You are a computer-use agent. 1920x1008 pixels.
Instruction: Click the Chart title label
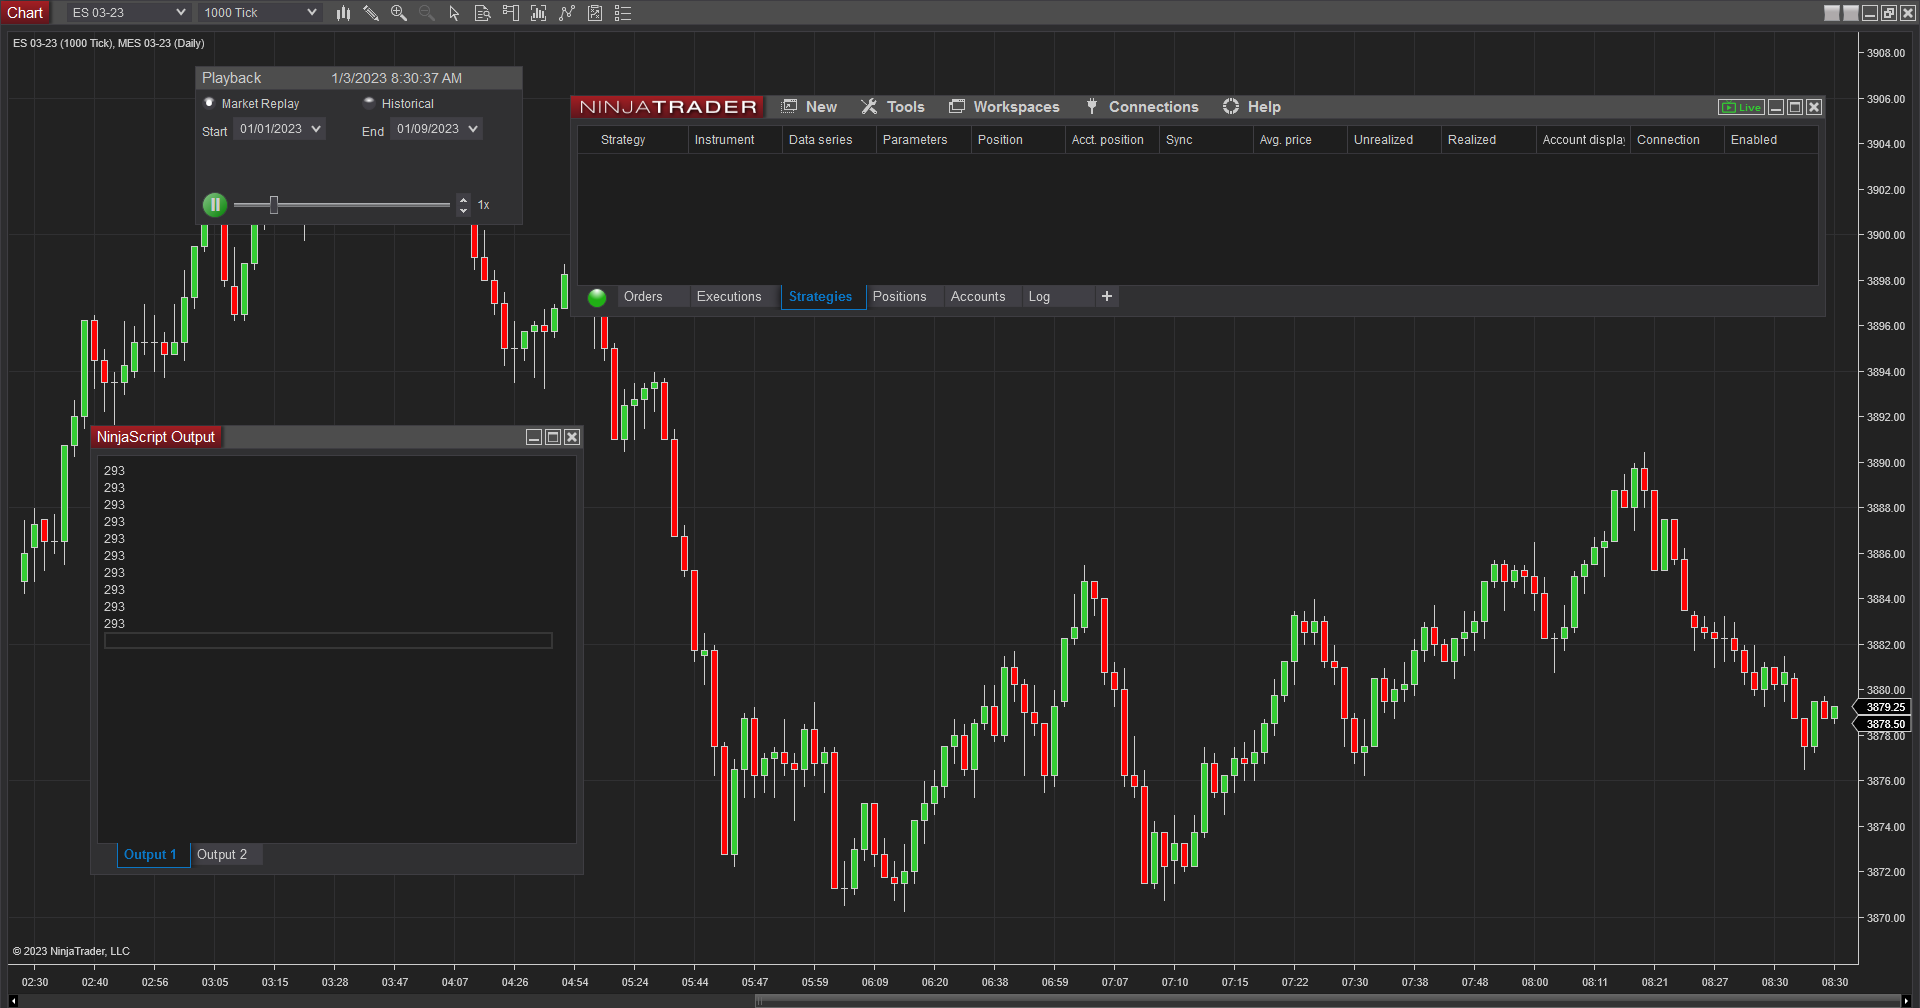[25, 13]
